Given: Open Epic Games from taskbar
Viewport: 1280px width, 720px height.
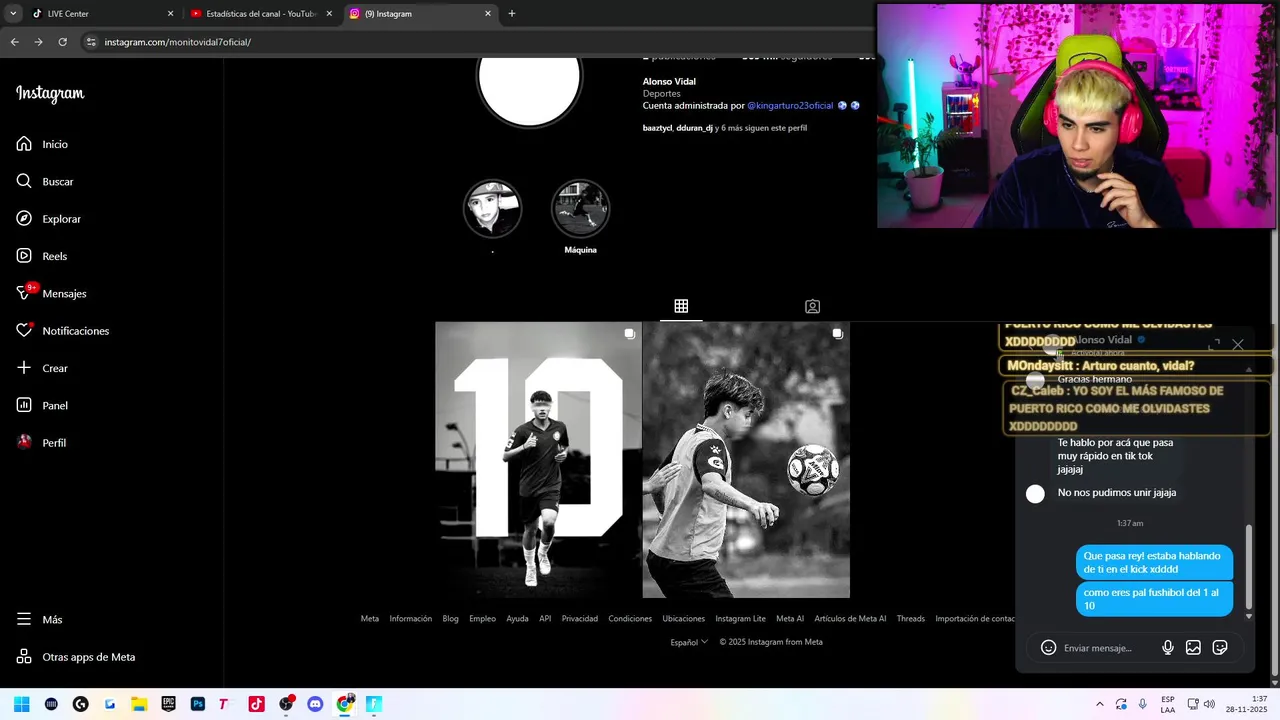Looking at the screenshot, I should point(169,704).
